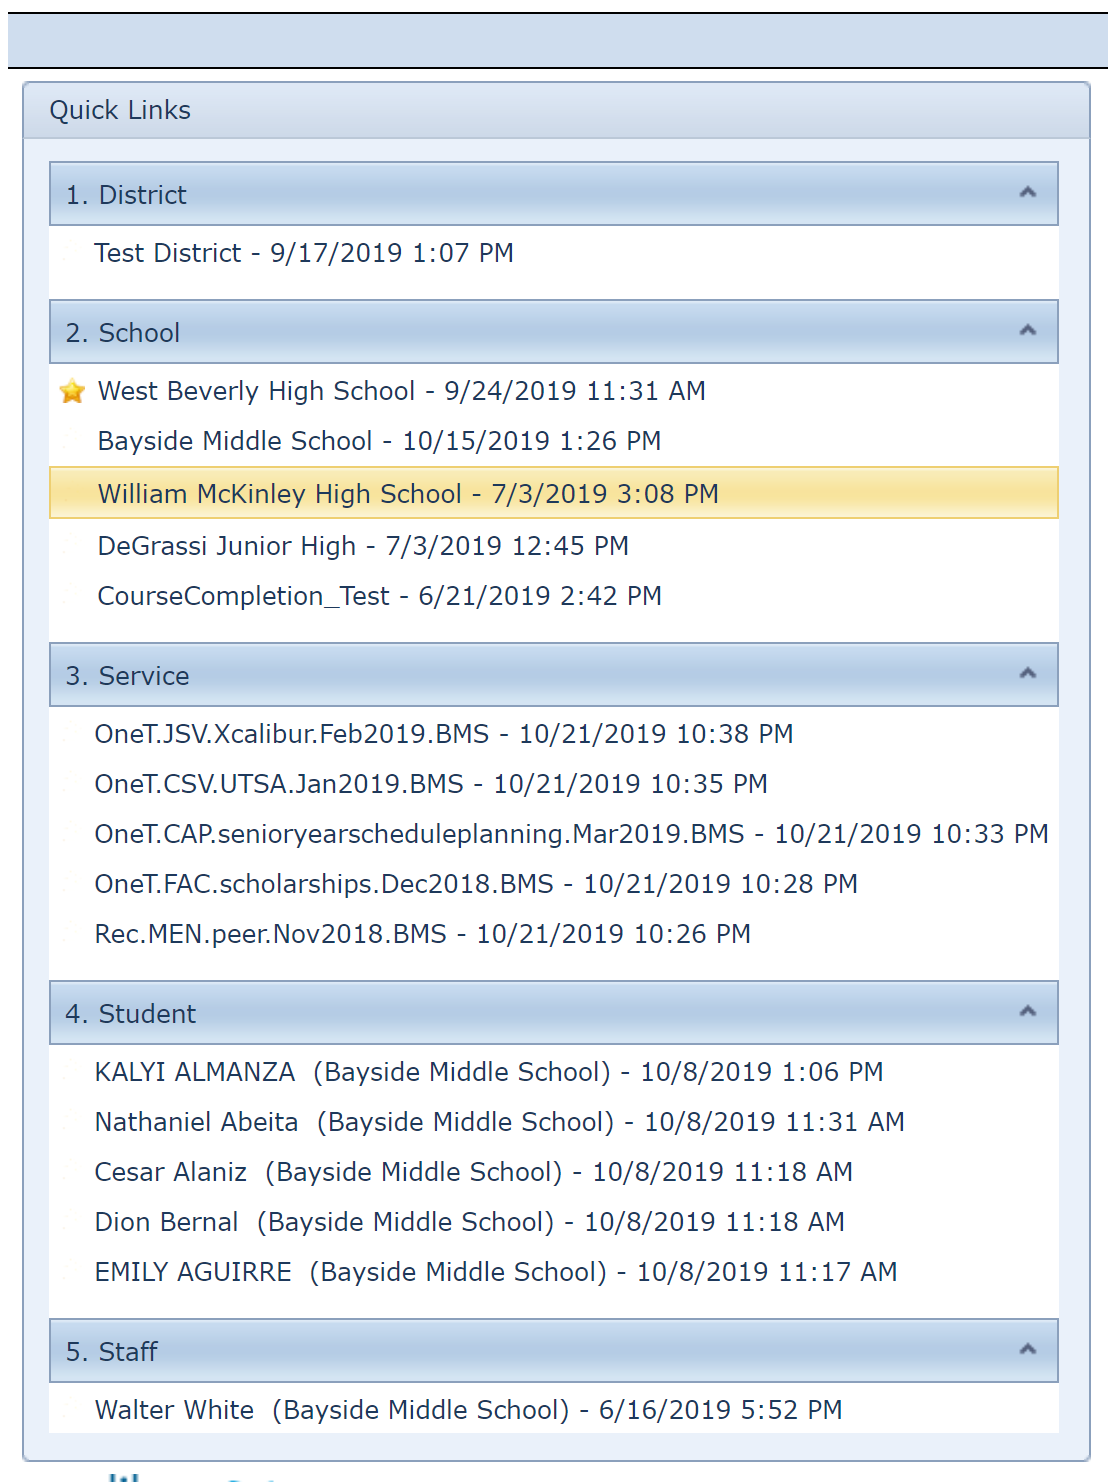This screenshot has width=1108, height=1482.
Task: Select Bayside Middle School quick link
Action: click(x=380, y=441)
